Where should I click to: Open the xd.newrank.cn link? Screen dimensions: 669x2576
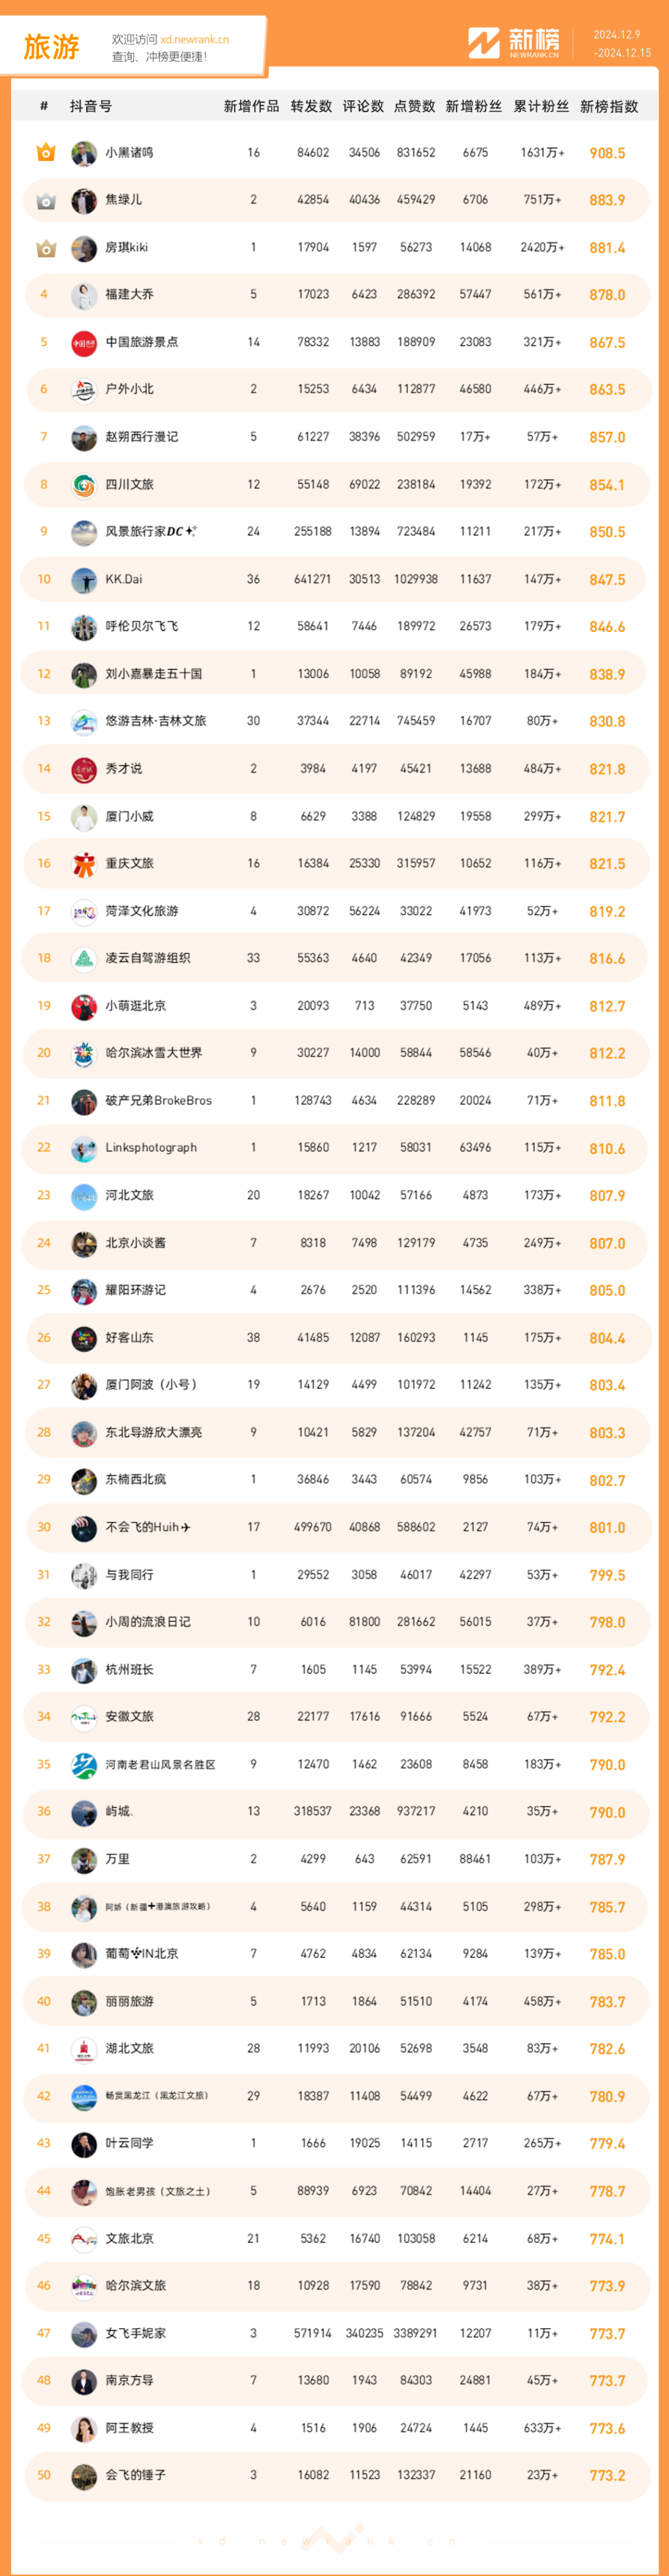[194, 40]
